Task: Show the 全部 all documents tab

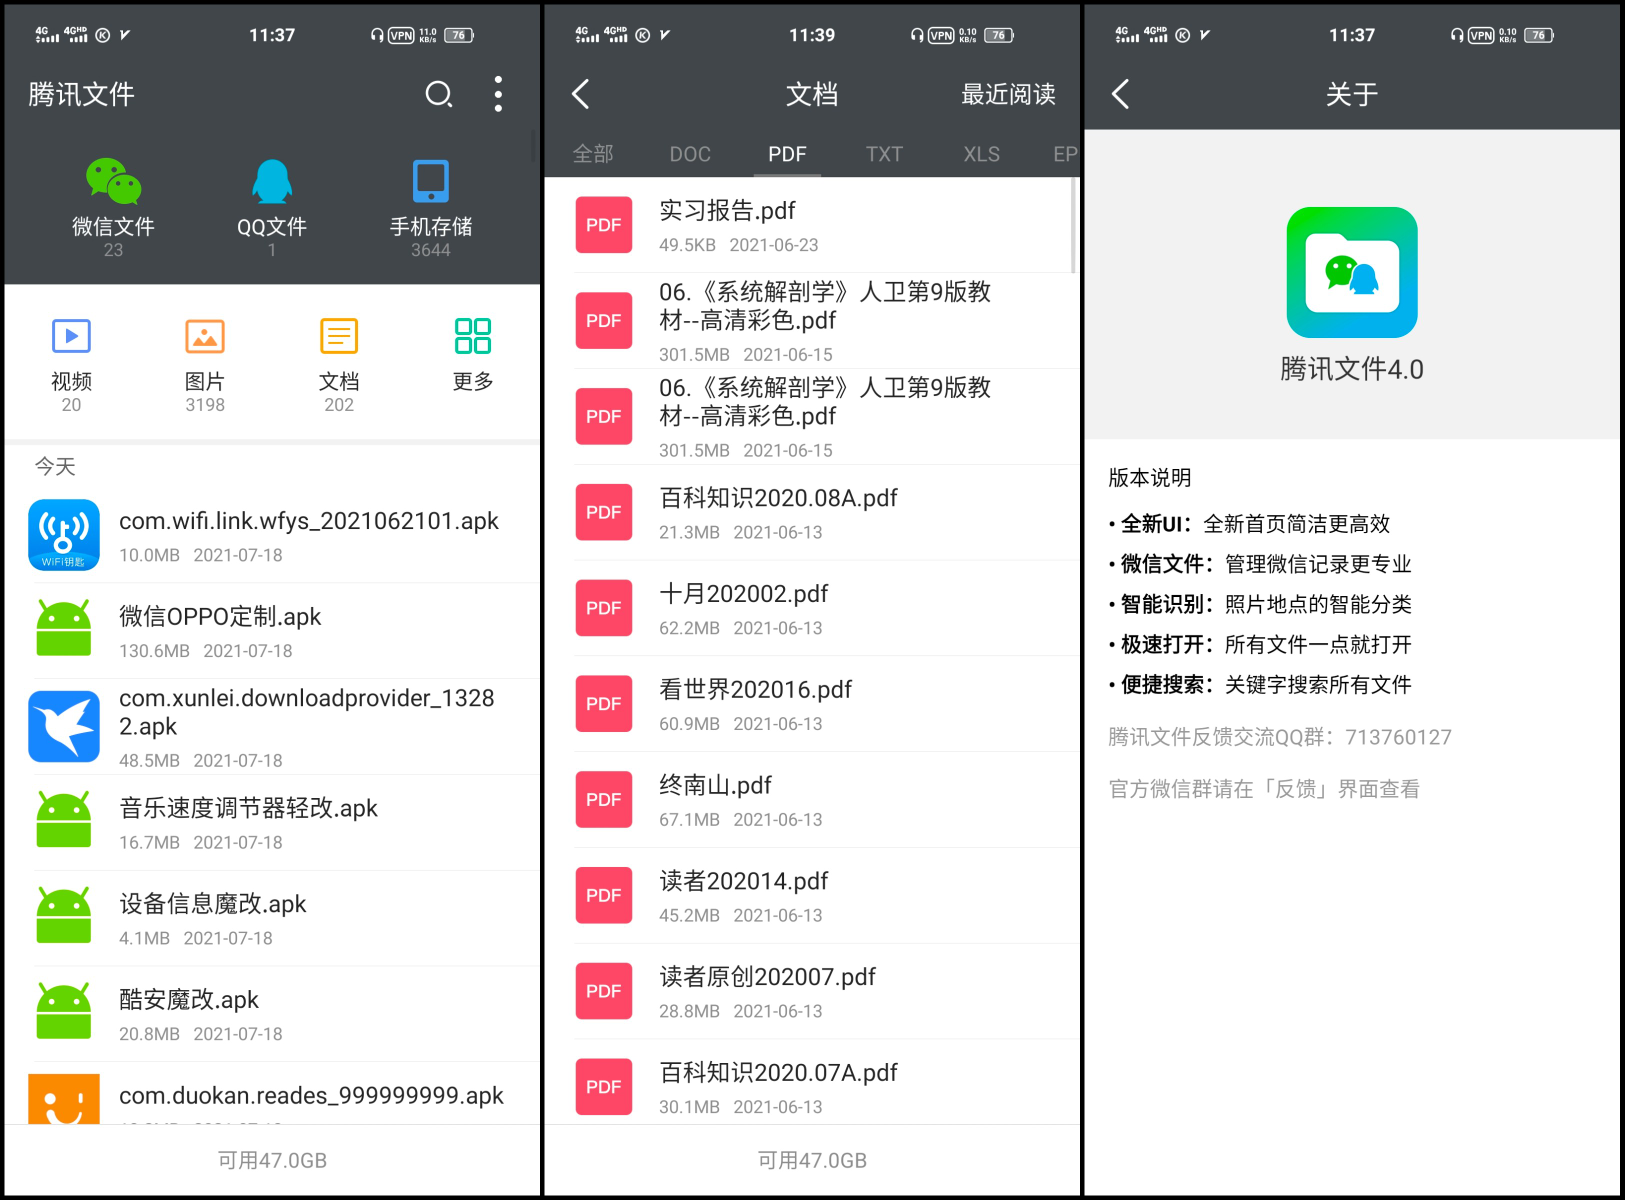Action: click(x=593, y=154)
